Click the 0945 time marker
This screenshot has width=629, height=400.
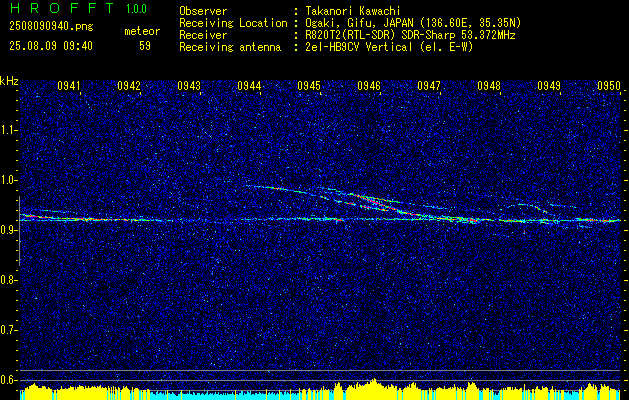click(309, 85)
